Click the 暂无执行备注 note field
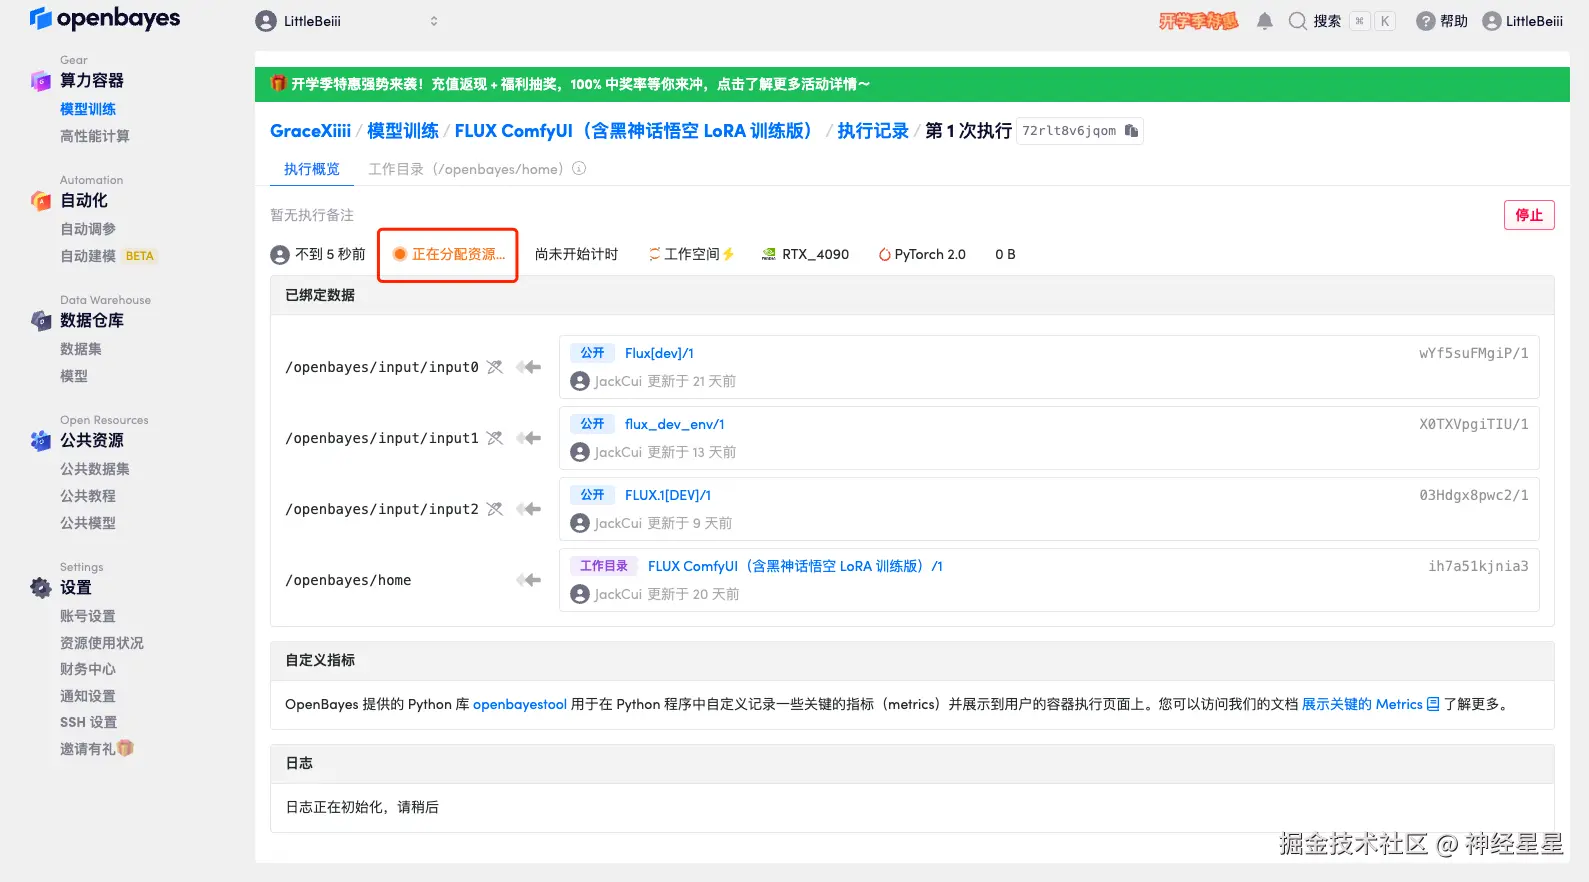Image resolution: width=1589 pixels, height=882 pixels. 312,215
